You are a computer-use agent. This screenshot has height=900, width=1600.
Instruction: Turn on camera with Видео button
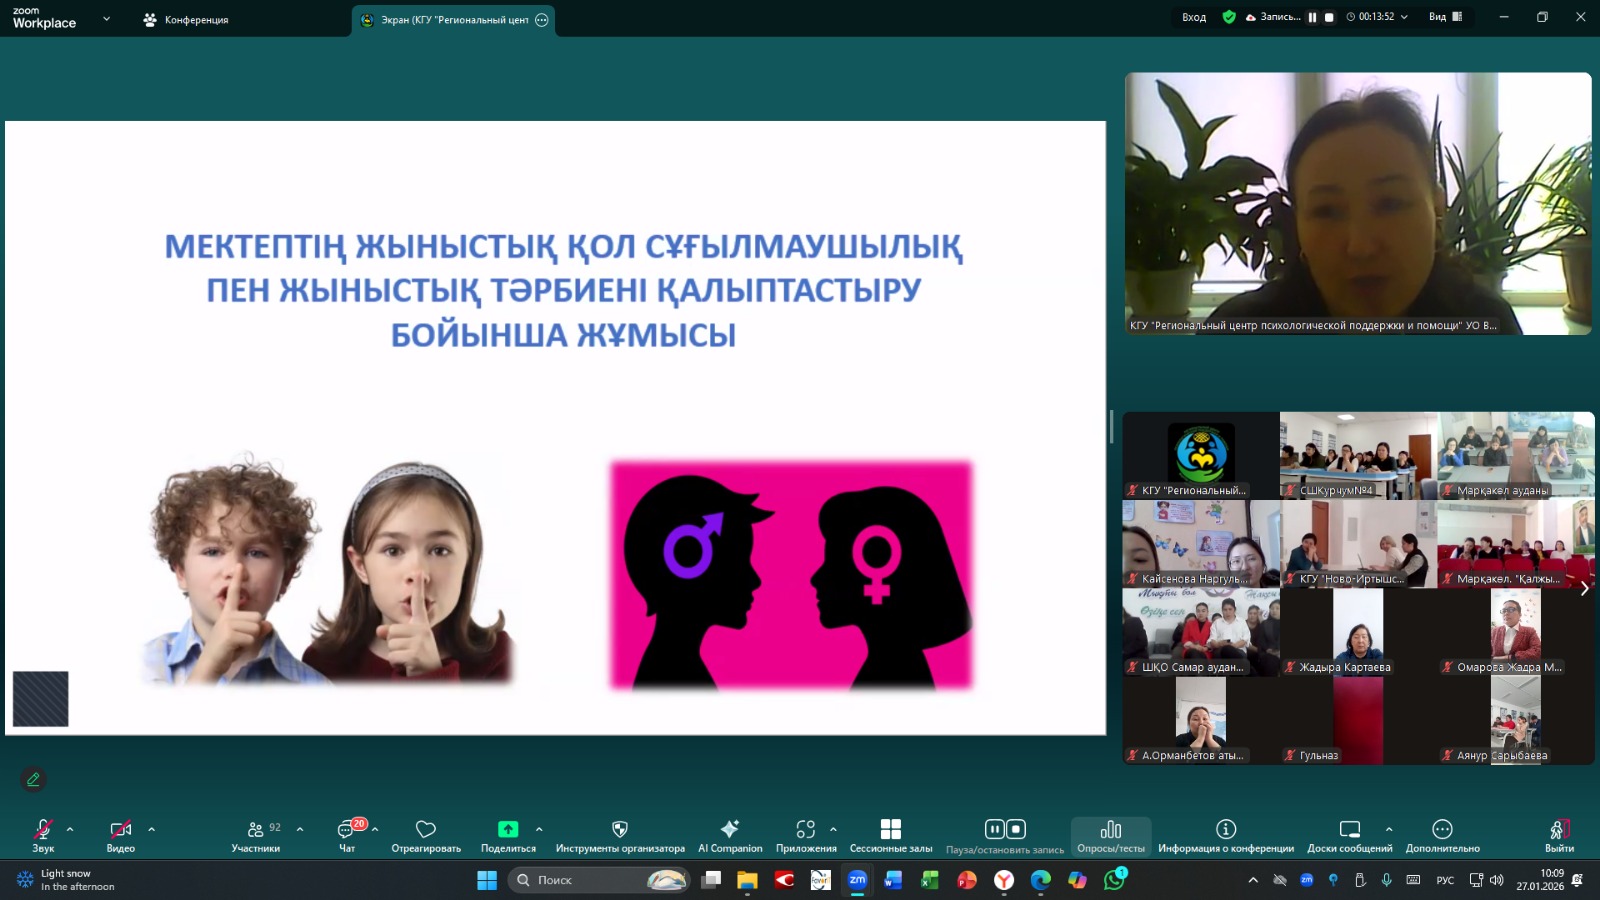click(120, 834)
